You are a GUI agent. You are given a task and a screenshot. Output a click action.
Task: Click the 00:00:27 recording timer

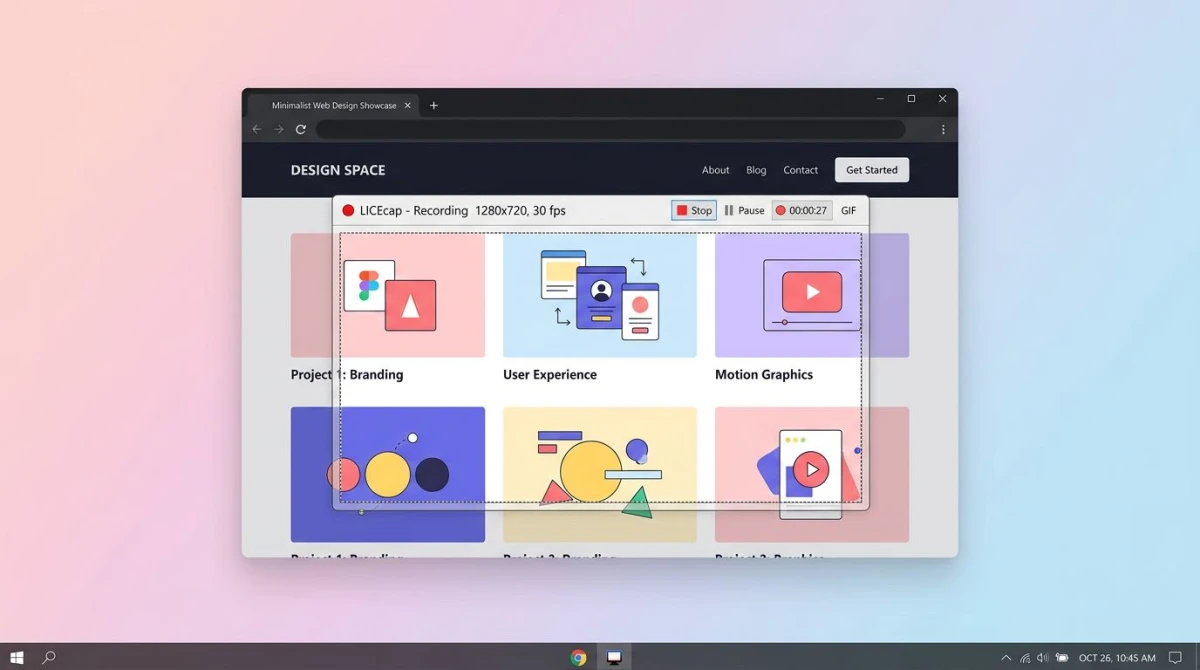801,210
